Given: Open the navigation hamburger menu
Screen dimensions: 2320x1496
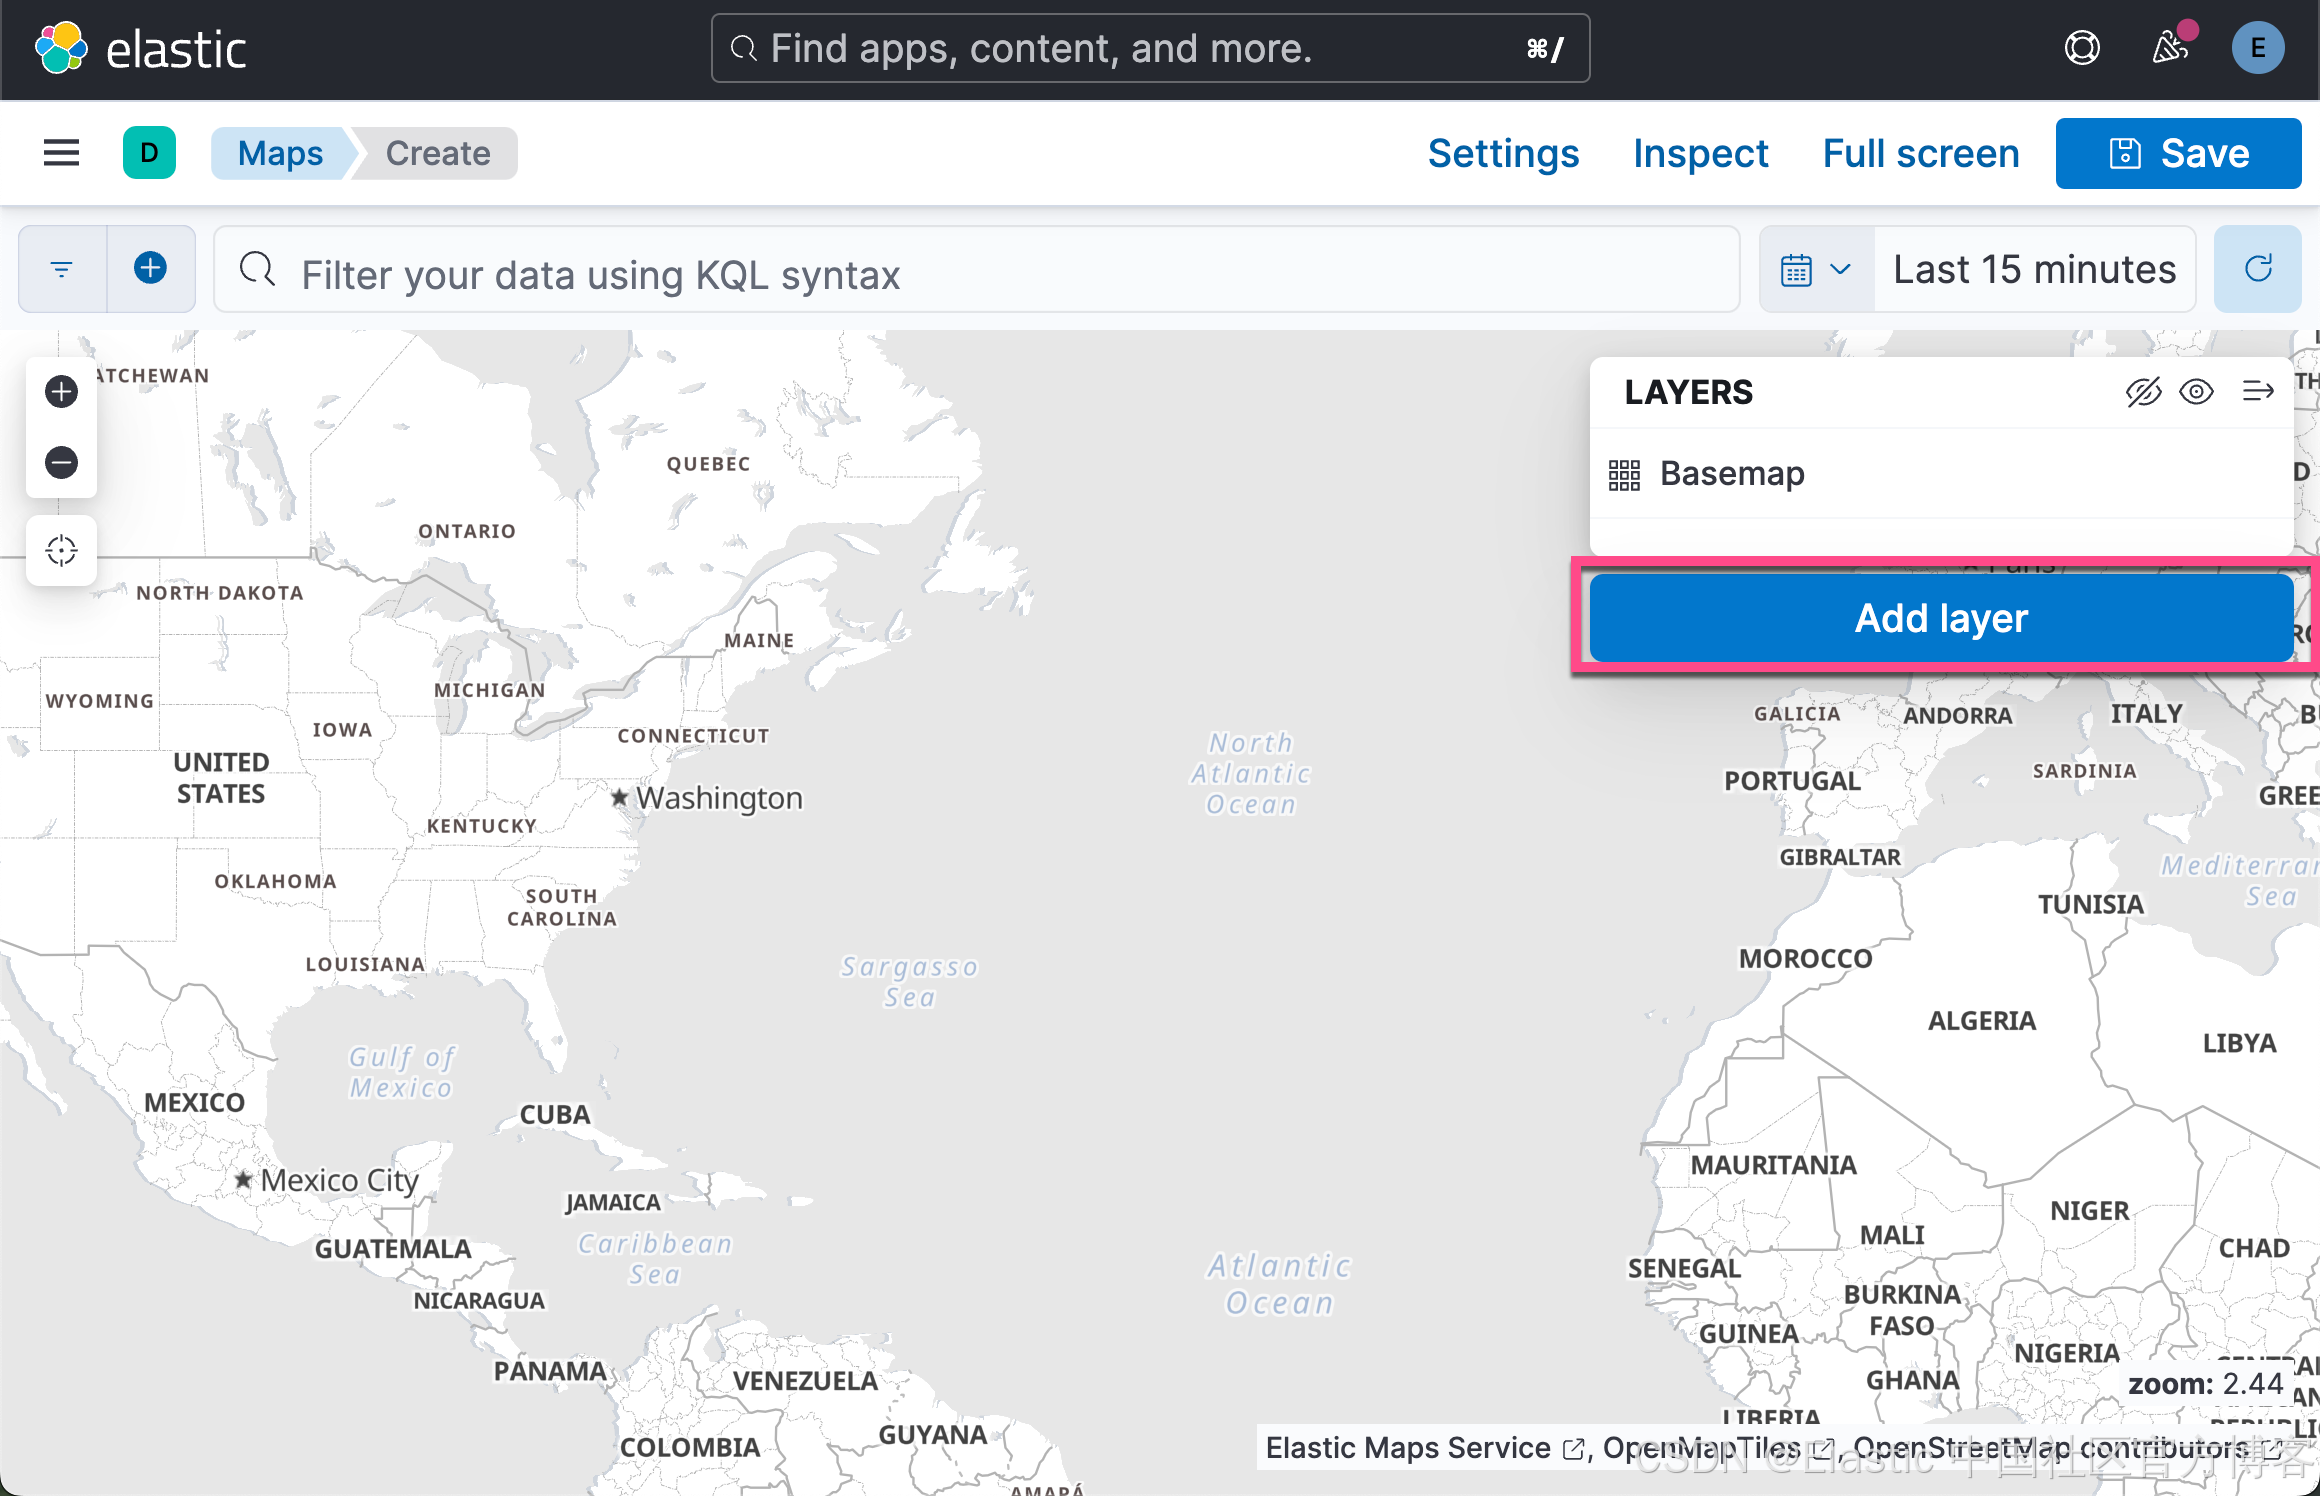Looking at the screenshot, I should tap(61, 152).
